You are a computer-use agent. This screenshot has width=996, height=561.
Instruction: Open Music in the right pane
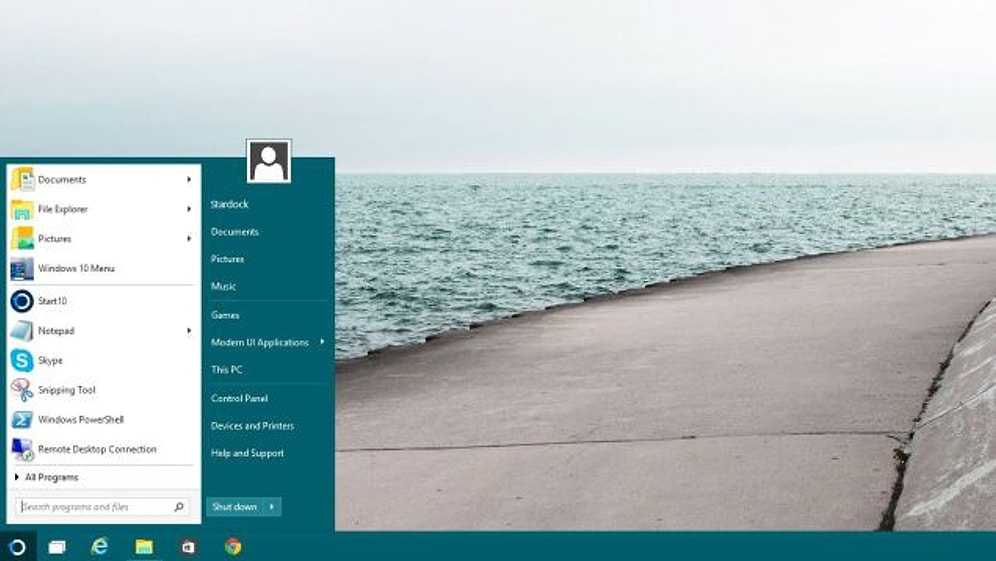[x=223, y=287]
